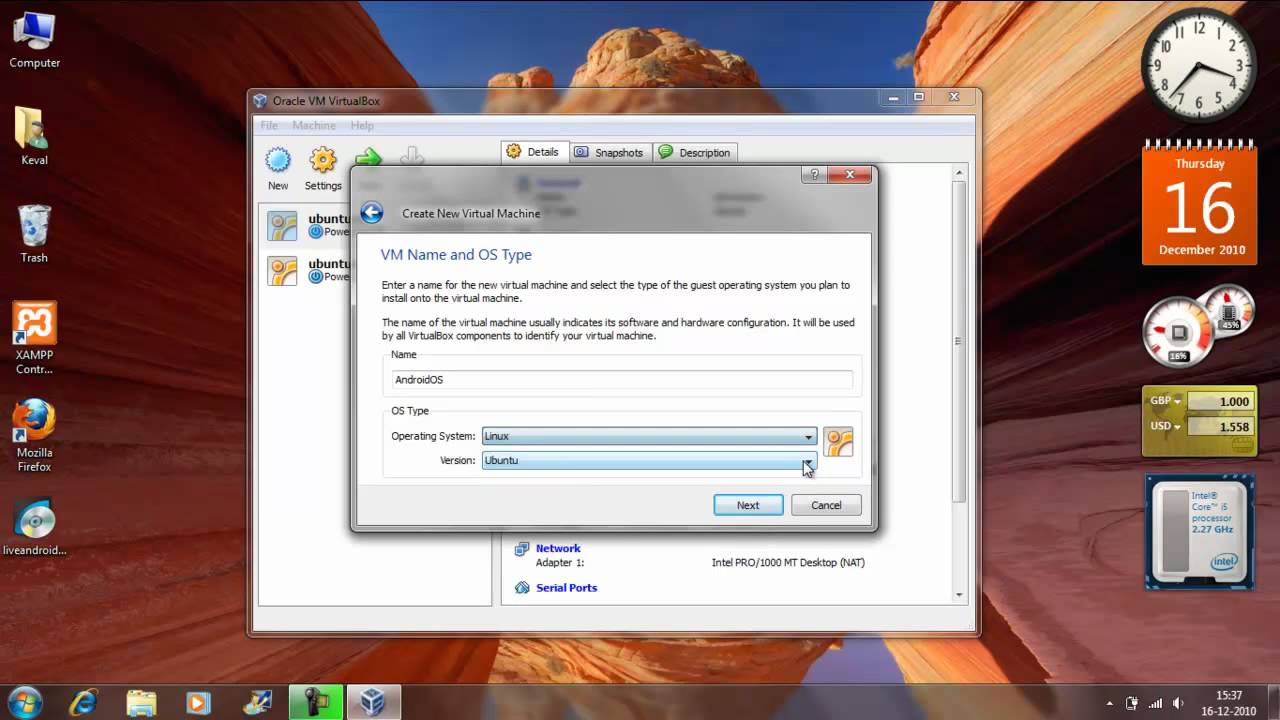The width and height of the screenshot is (1280, 720).
Task: Launch Internet Explorer from the taskbar
Action: tap(84, 702)
